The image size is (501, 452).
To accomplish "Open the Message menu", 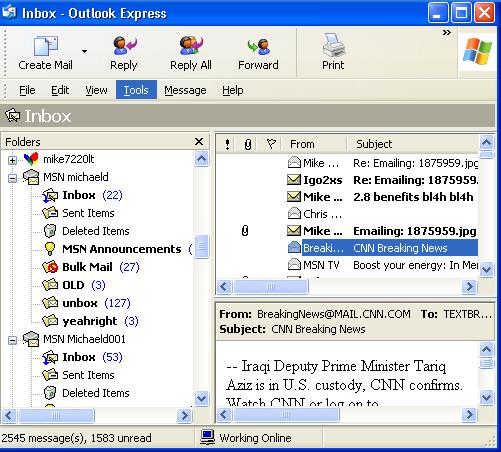I will [x=185, y=90].
